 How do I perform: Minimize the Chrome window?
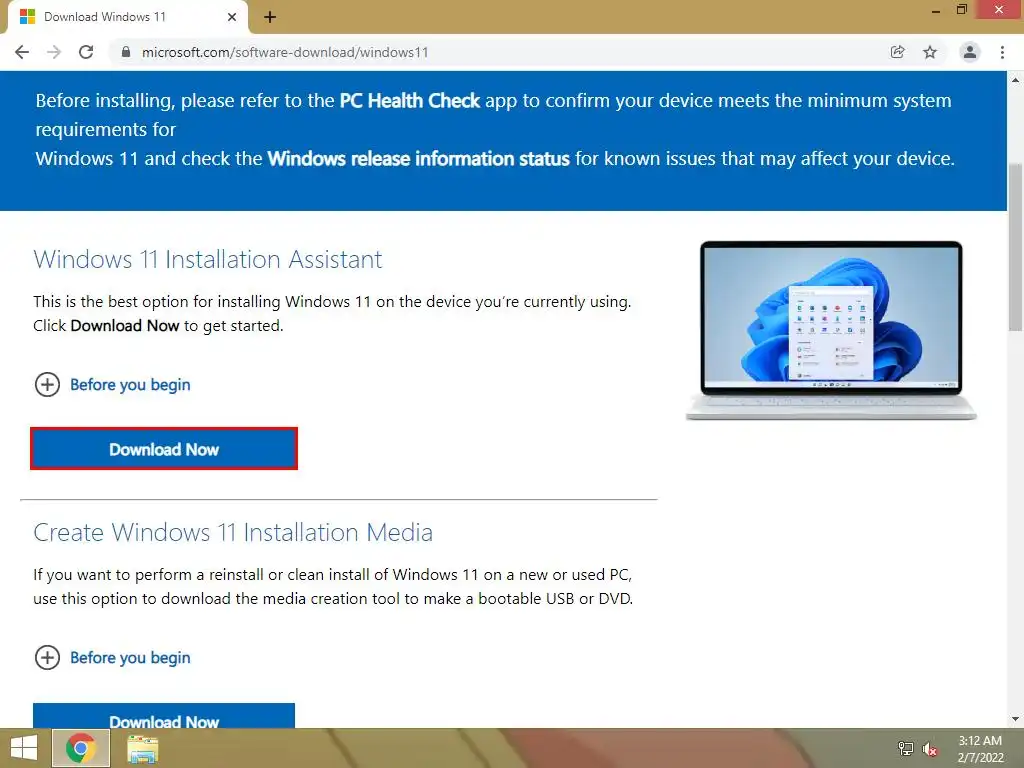pos(936,10)
